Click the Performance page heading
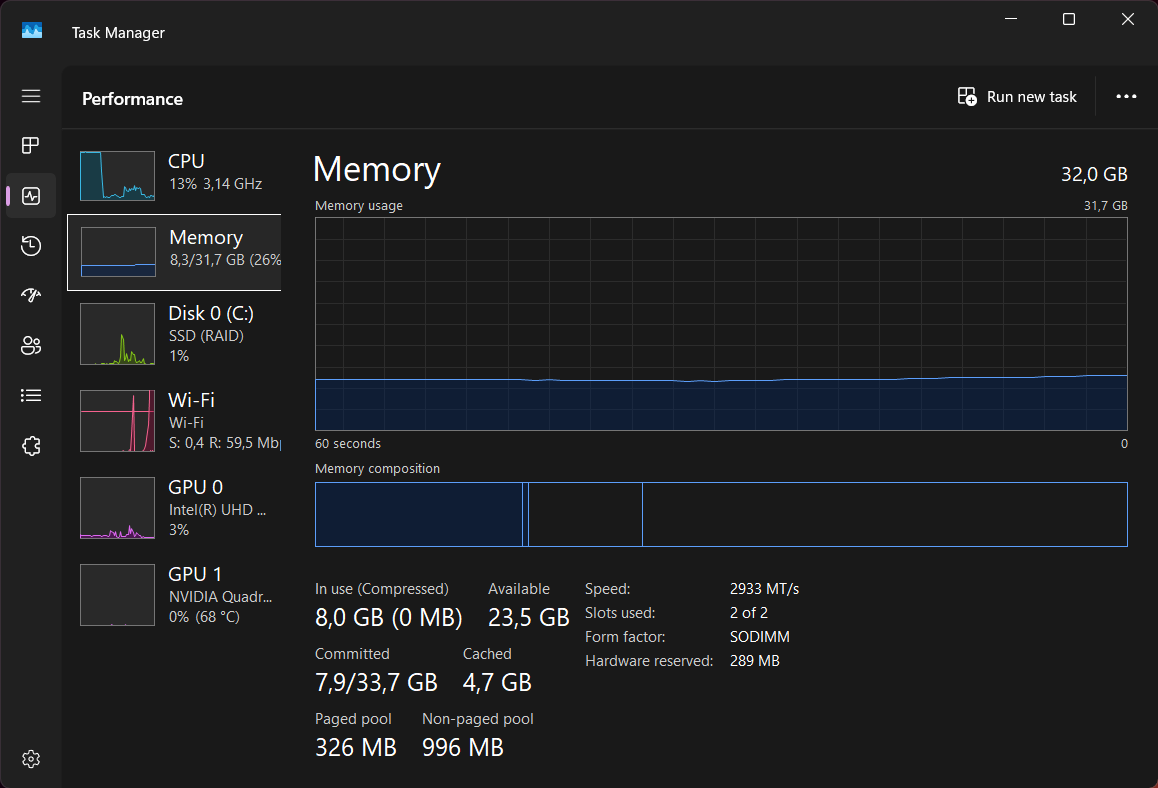Viewport: 1158px width, 788px height. (x=132, y=99)
